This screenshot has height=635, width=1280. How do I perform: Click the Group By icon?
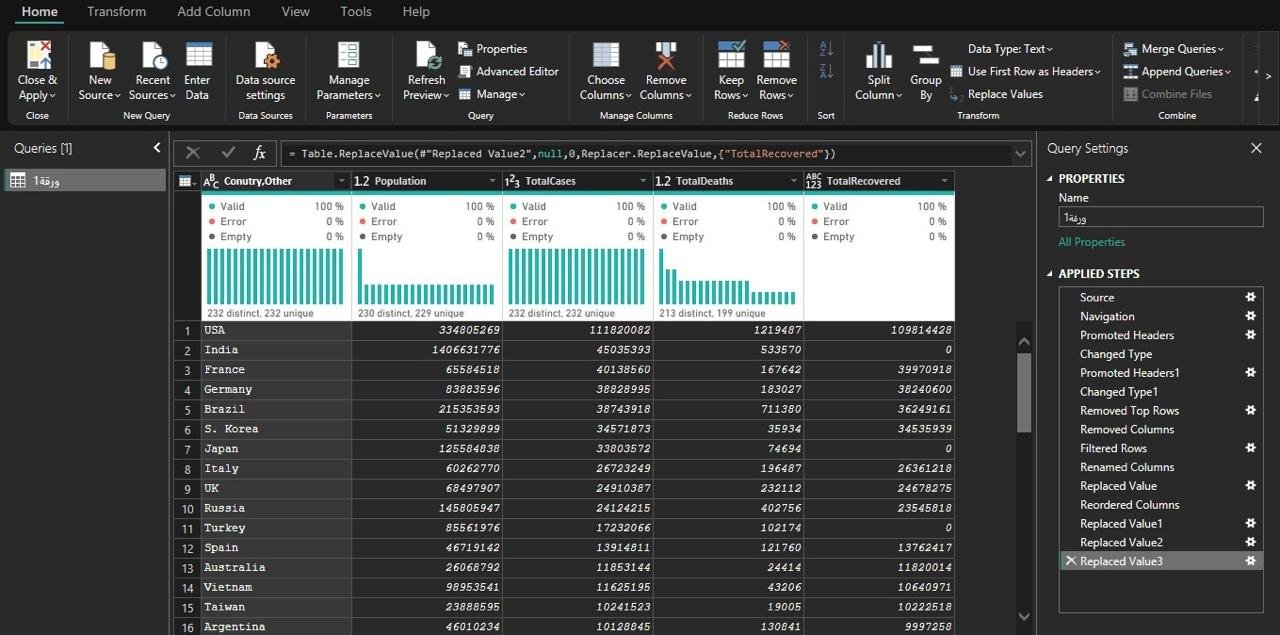coord(925,56)
